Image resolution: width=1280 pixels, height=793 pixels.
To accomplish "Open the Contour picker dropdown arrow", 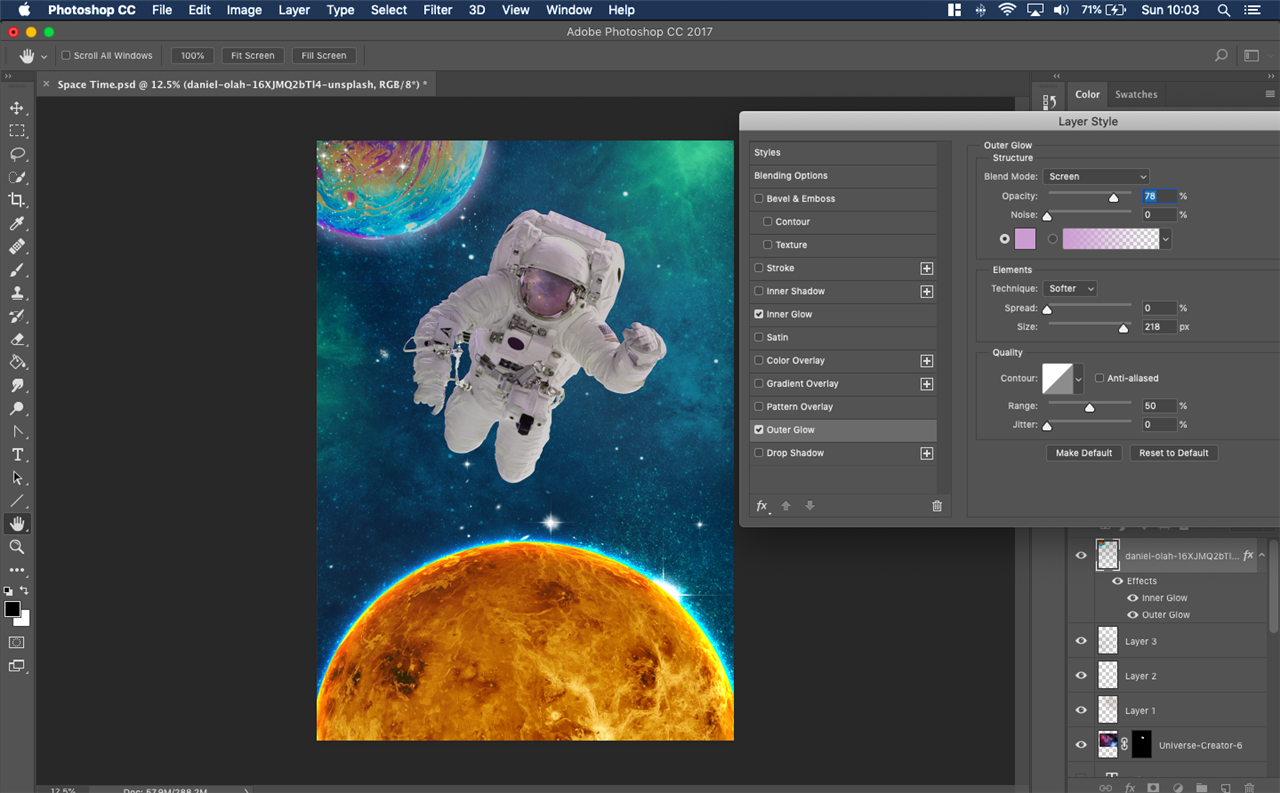I will pos(1078,379).
